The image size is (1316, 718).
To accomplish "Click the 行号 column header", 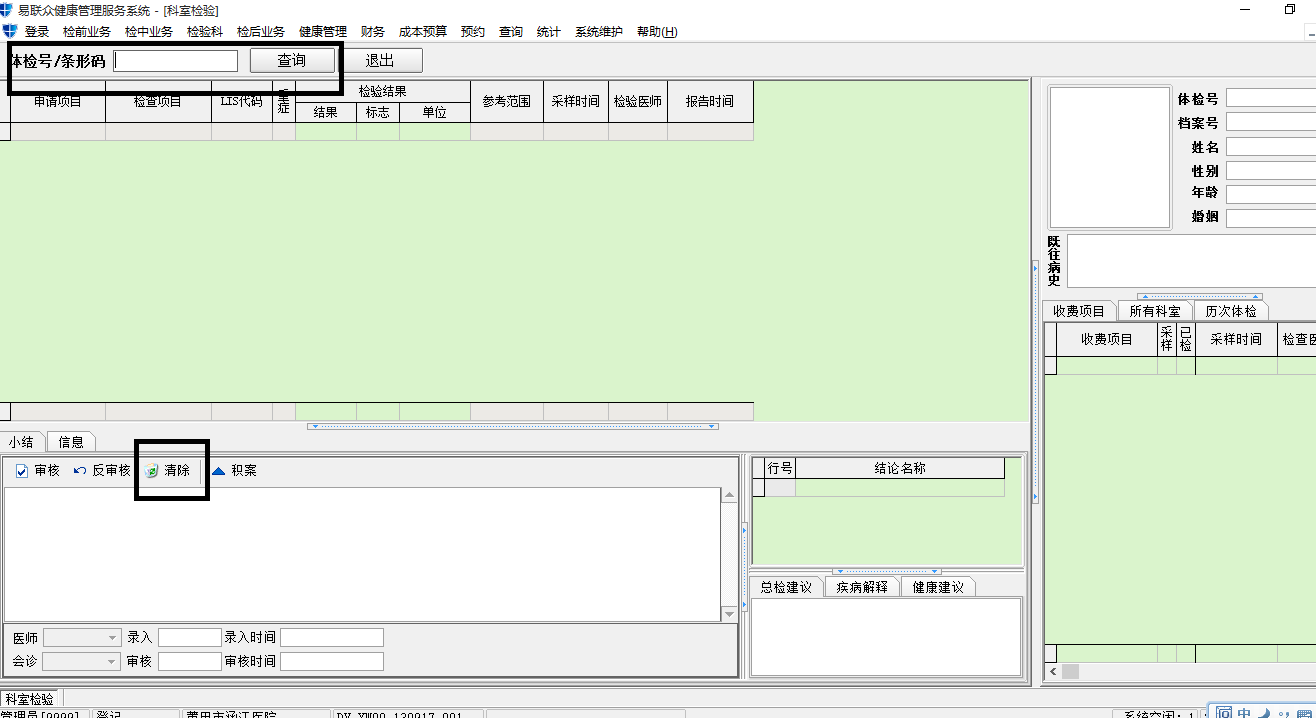I will [780, 468].
